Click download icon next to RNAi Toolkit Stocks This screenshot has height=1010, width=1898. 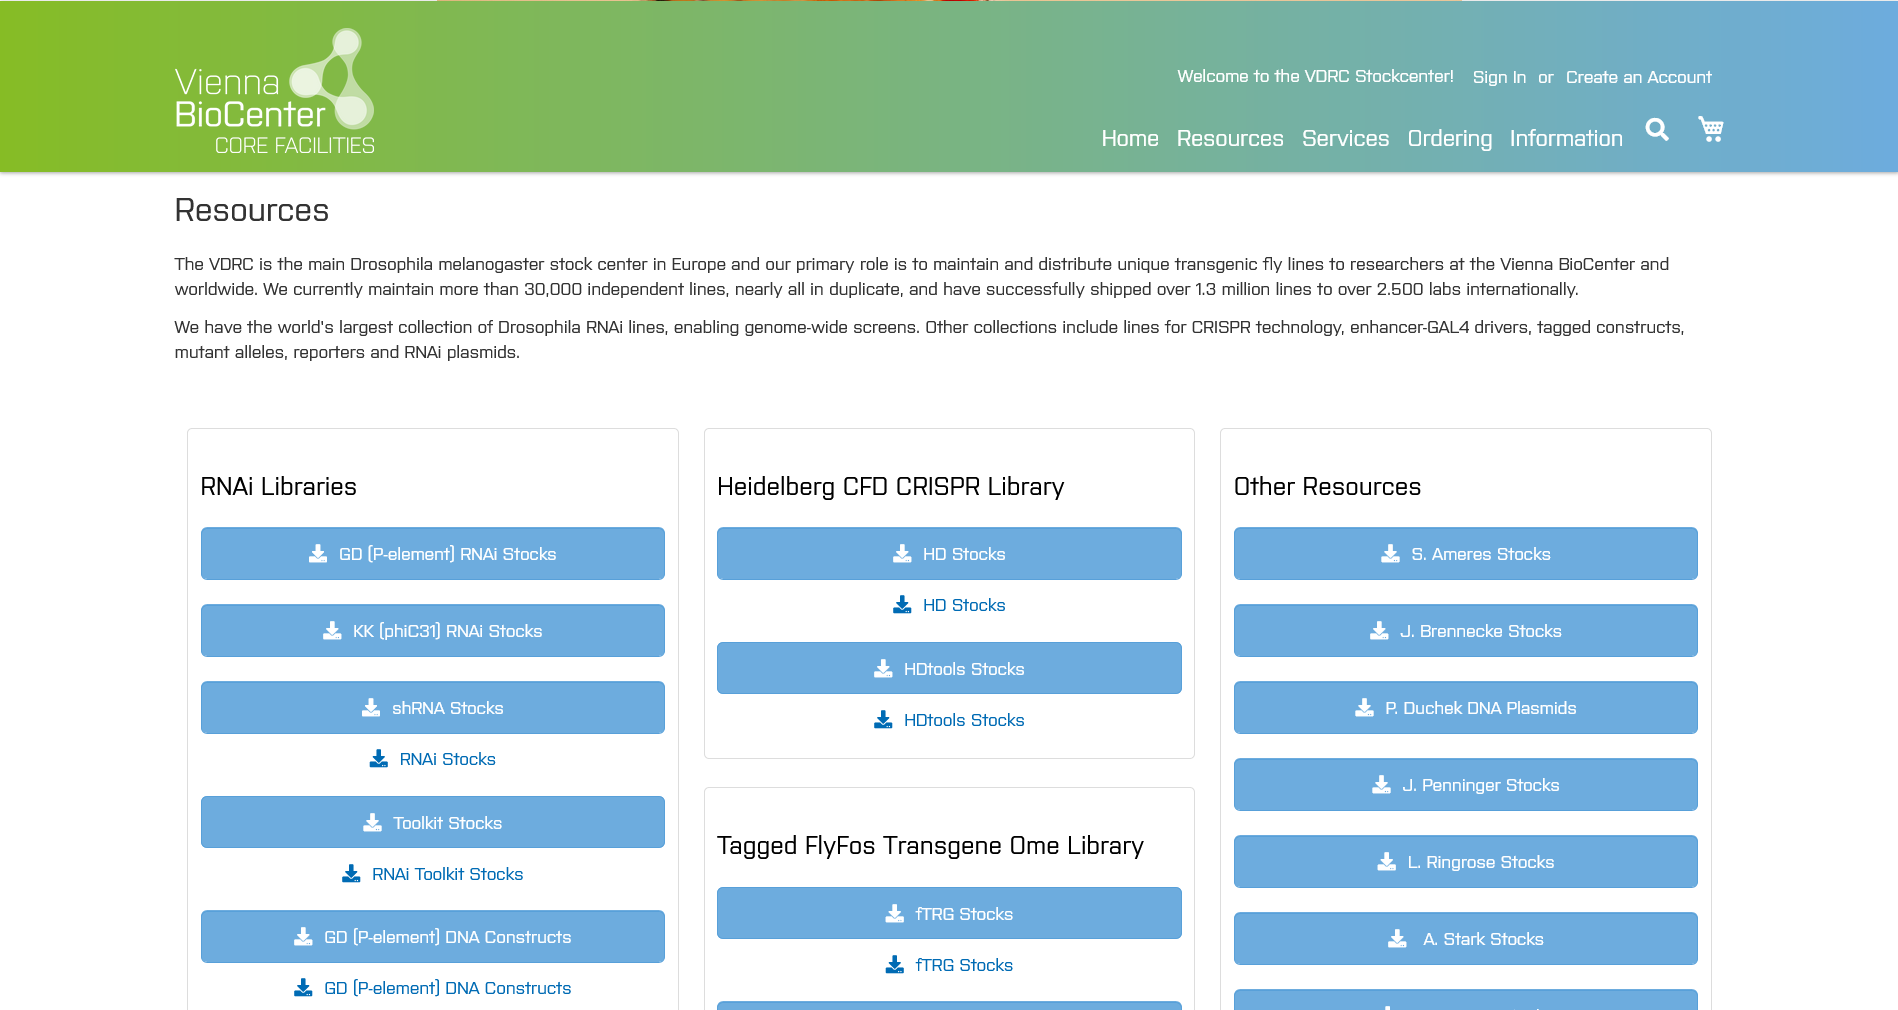351,874
